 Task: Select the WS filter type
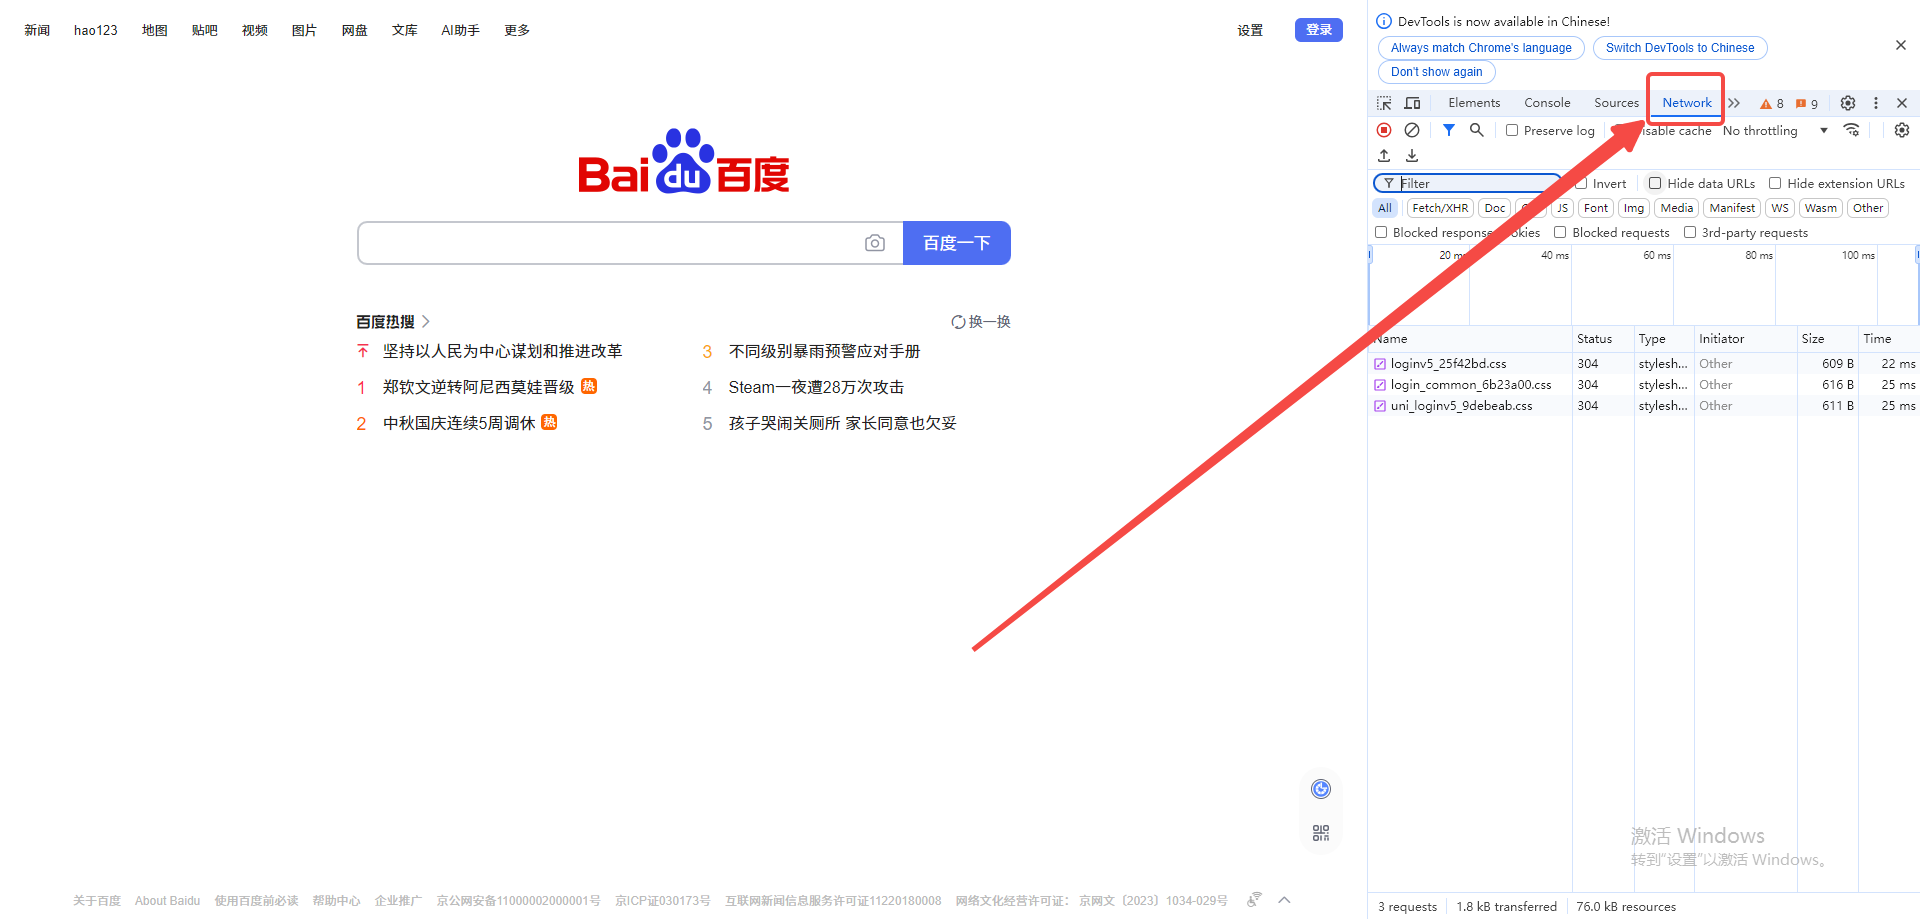click(1780, 208)
